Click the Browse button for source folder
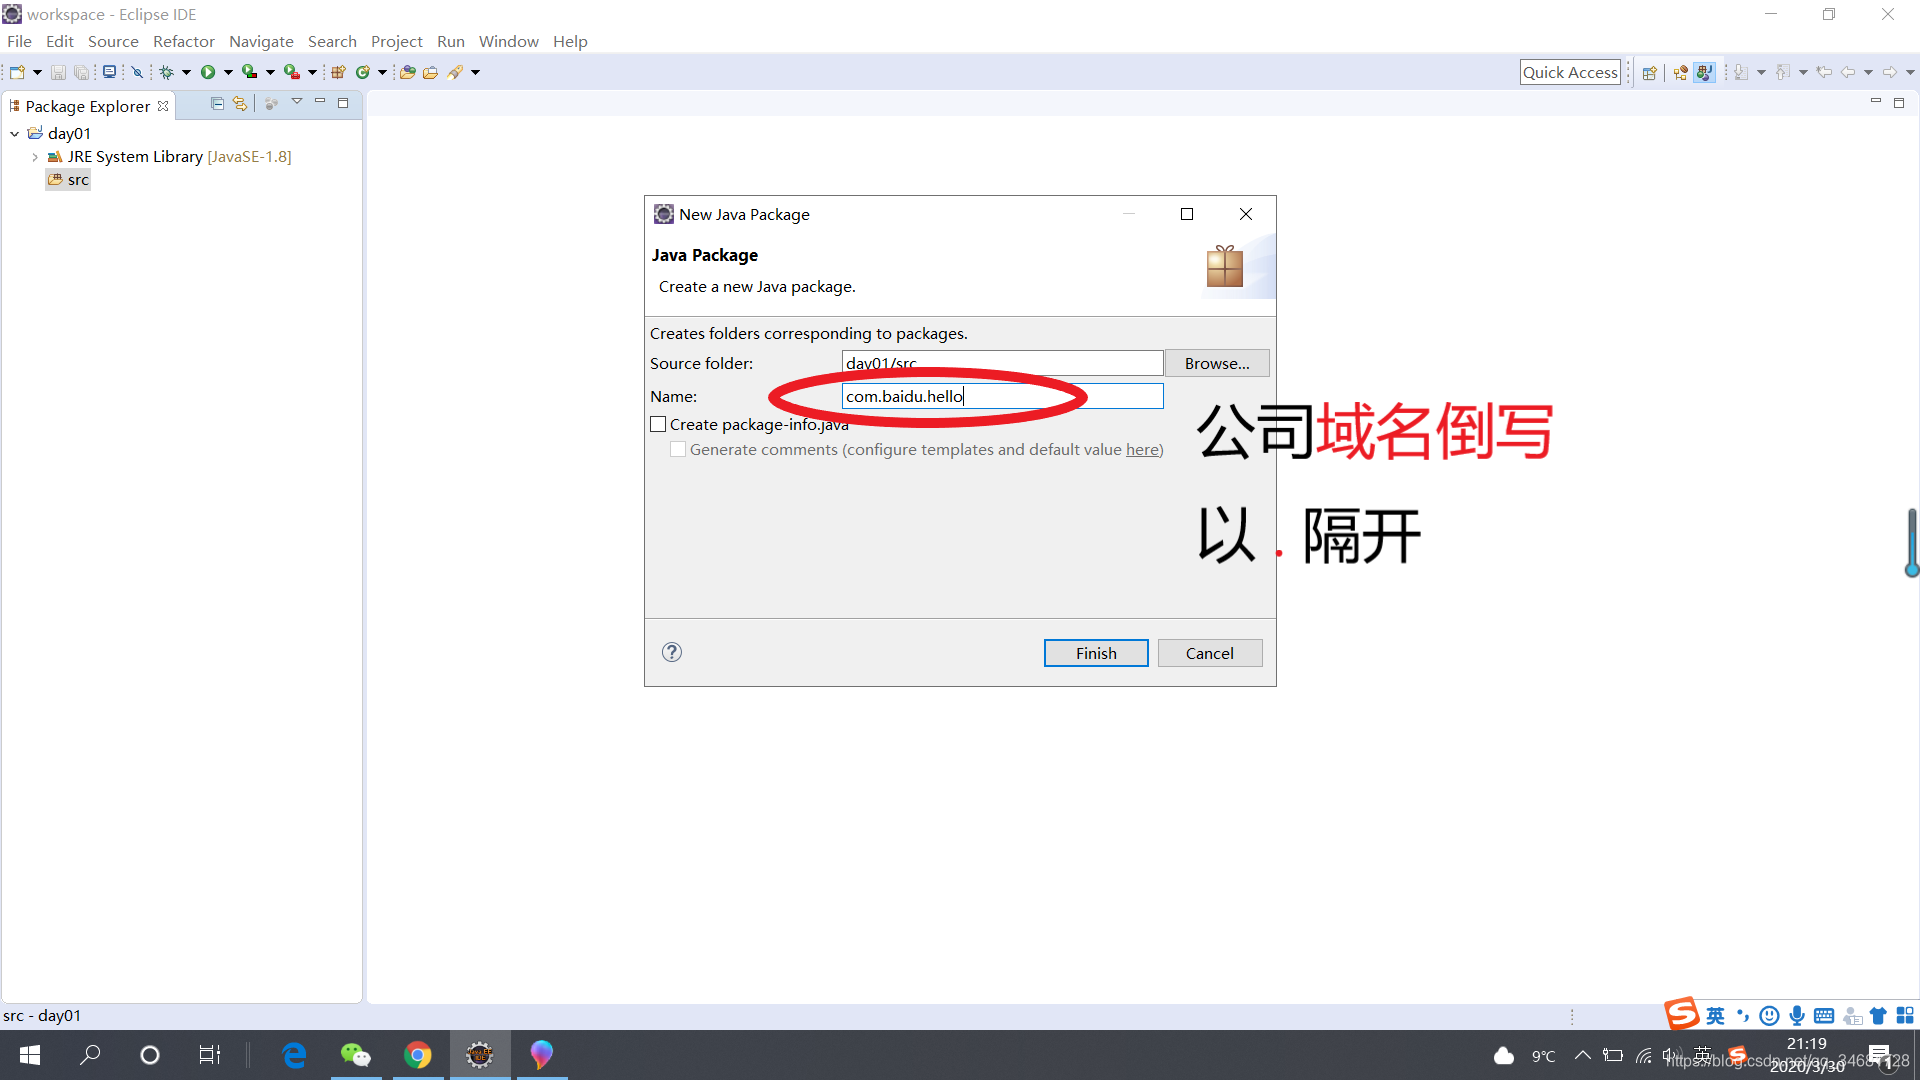Image resolution: width=1920 pixels, height=1080 pixels. pyautogui.click(x=1213, y=363)
